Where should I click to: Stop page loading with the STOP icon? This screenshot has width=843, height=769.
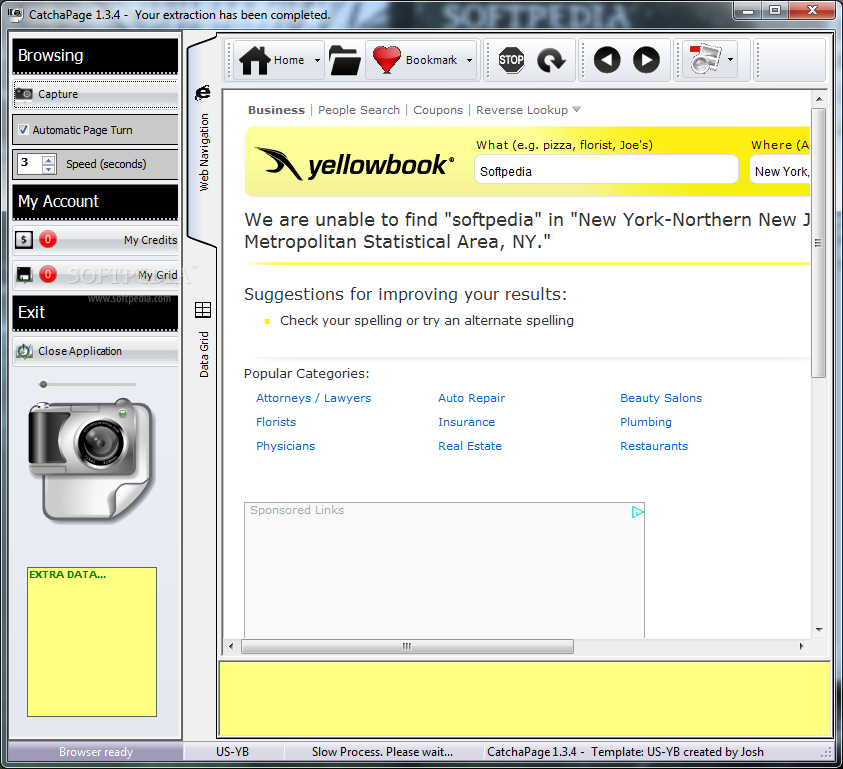tap(511, 60)
